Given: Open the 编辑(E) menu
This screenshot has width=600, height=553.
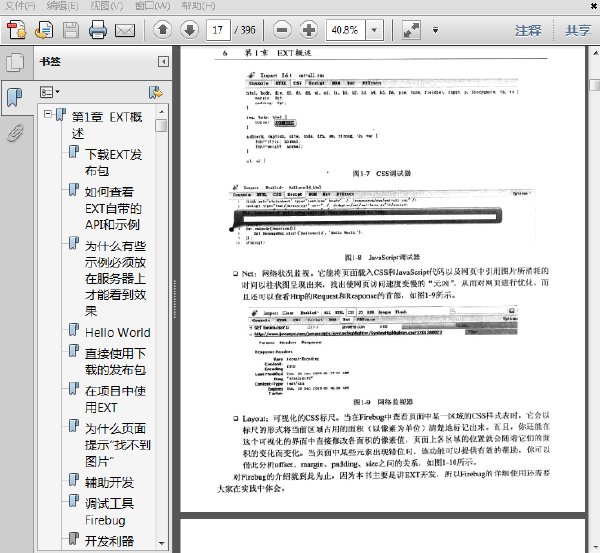Looking at the screenshot, I should click(x=62, y=6).
